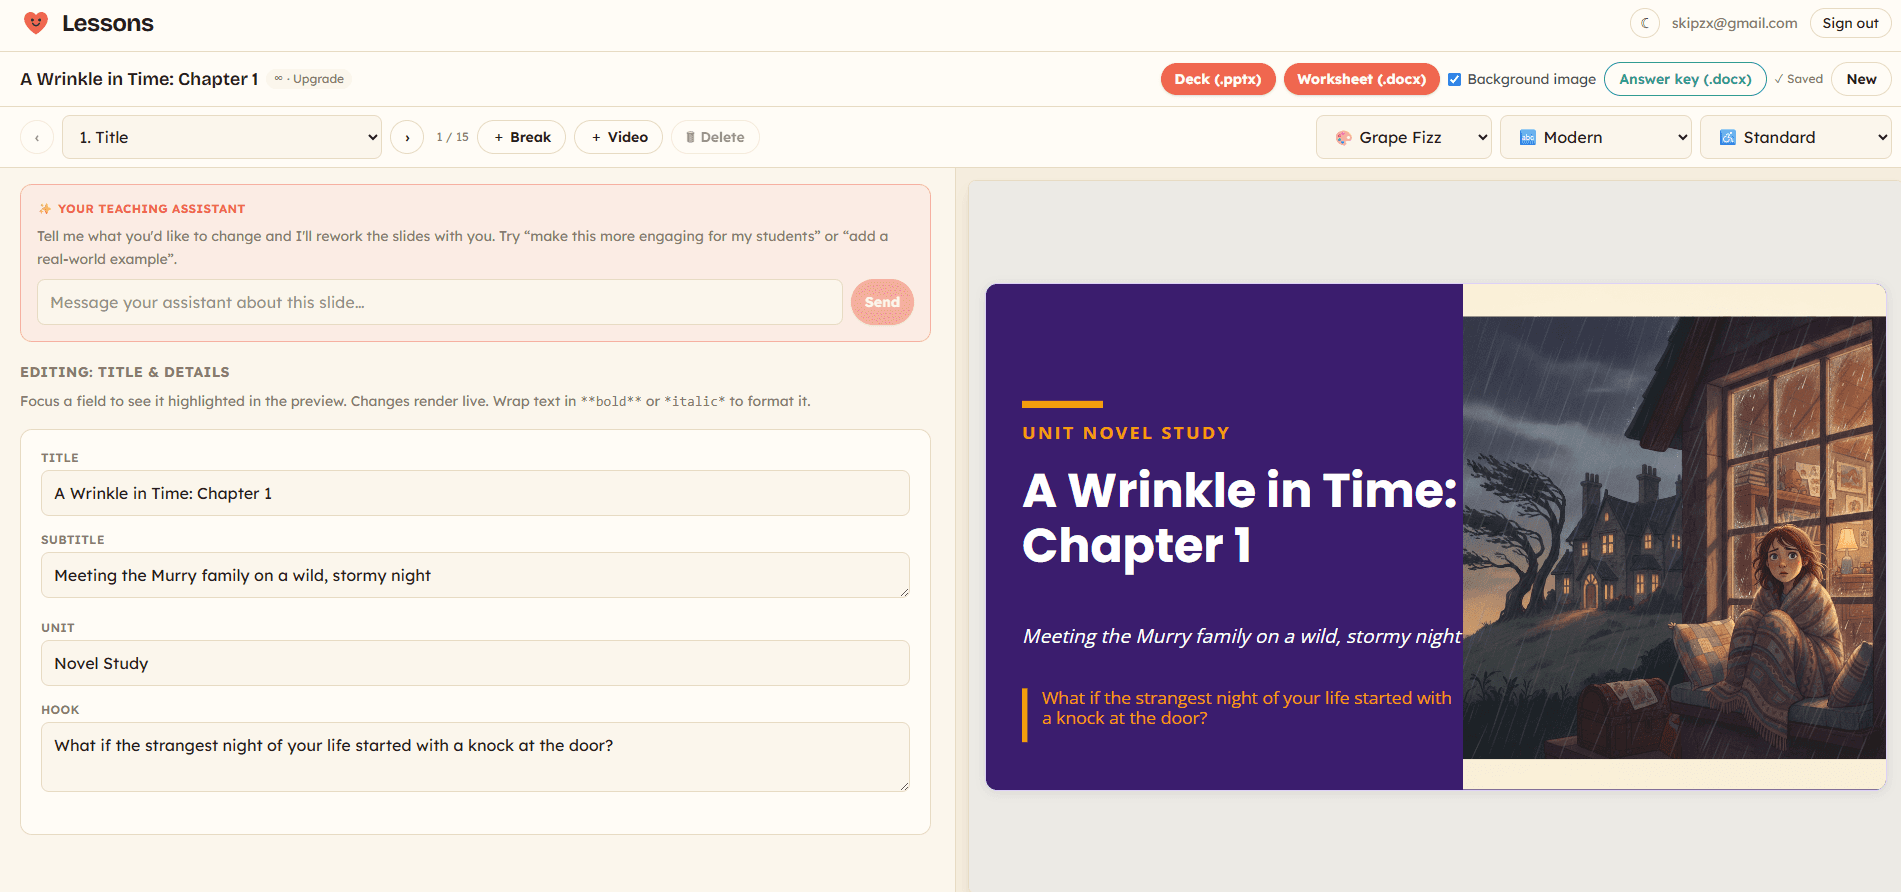This screenshot has height=892, width=1901.
Task: Add a Break slide
Action: [x=522, y=137]
